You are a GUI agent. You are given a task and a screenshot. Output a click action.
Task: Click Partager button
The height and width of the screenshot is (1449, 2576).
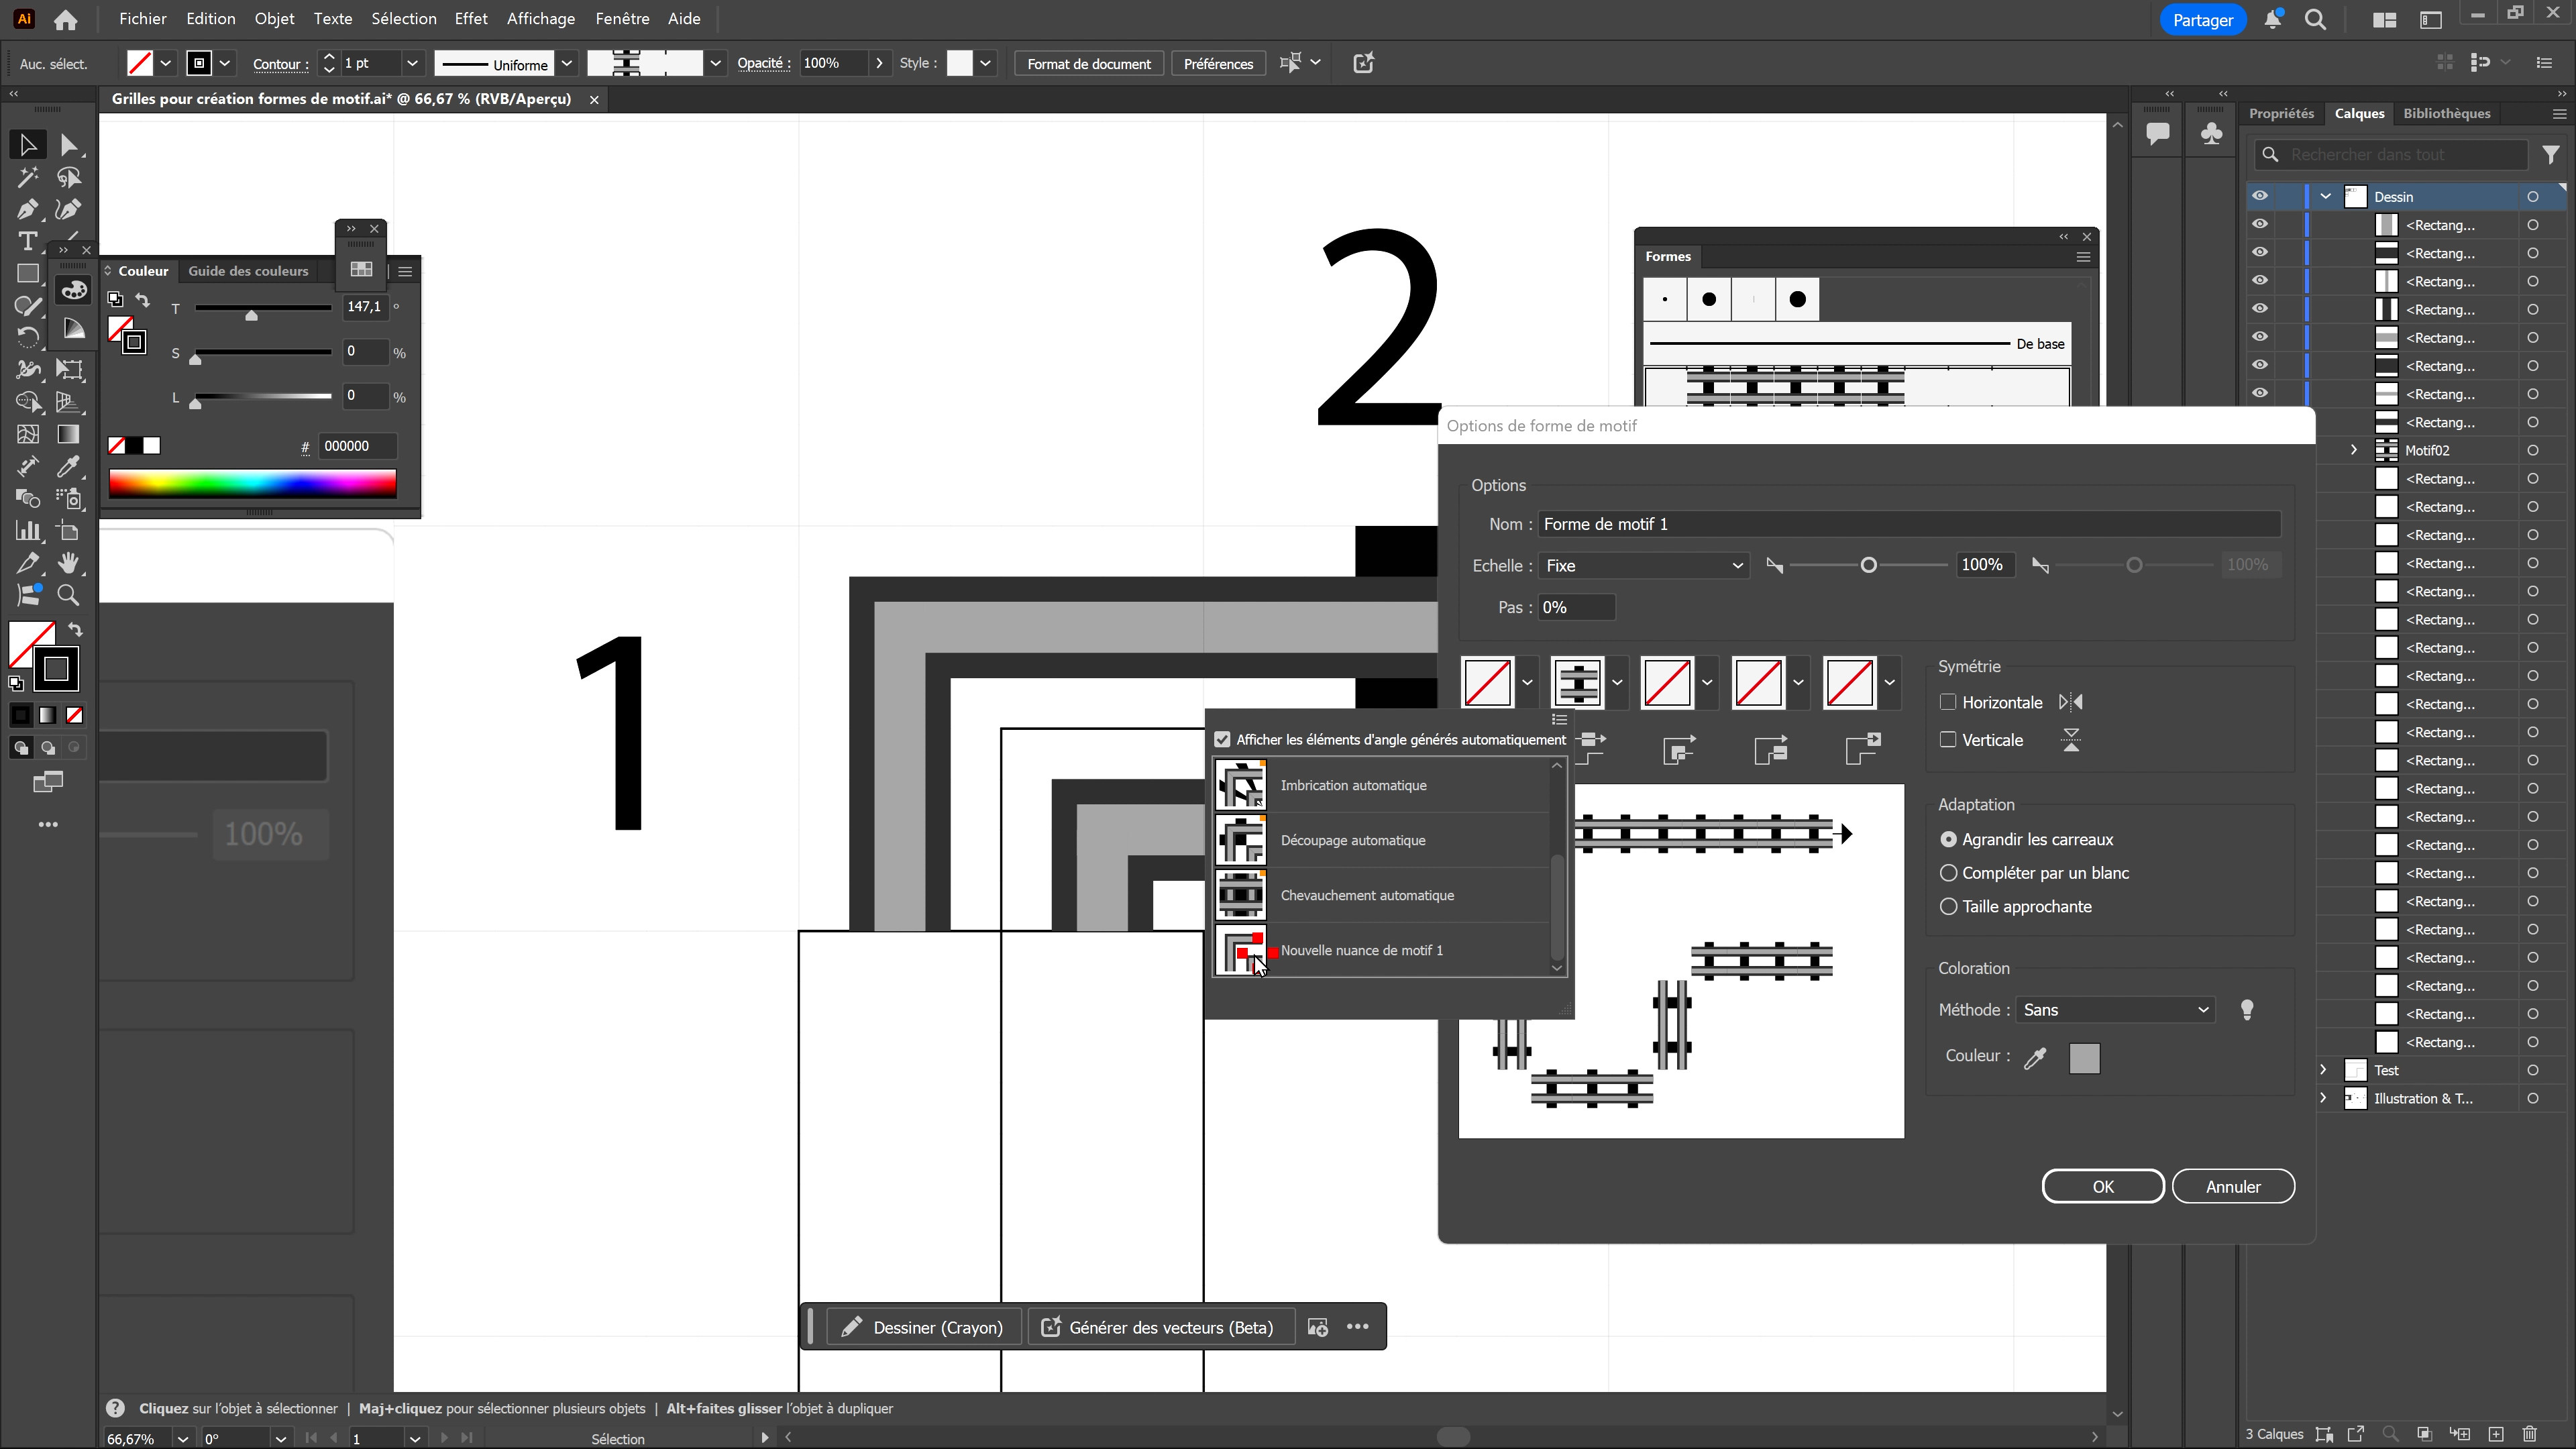[2202, 20]
